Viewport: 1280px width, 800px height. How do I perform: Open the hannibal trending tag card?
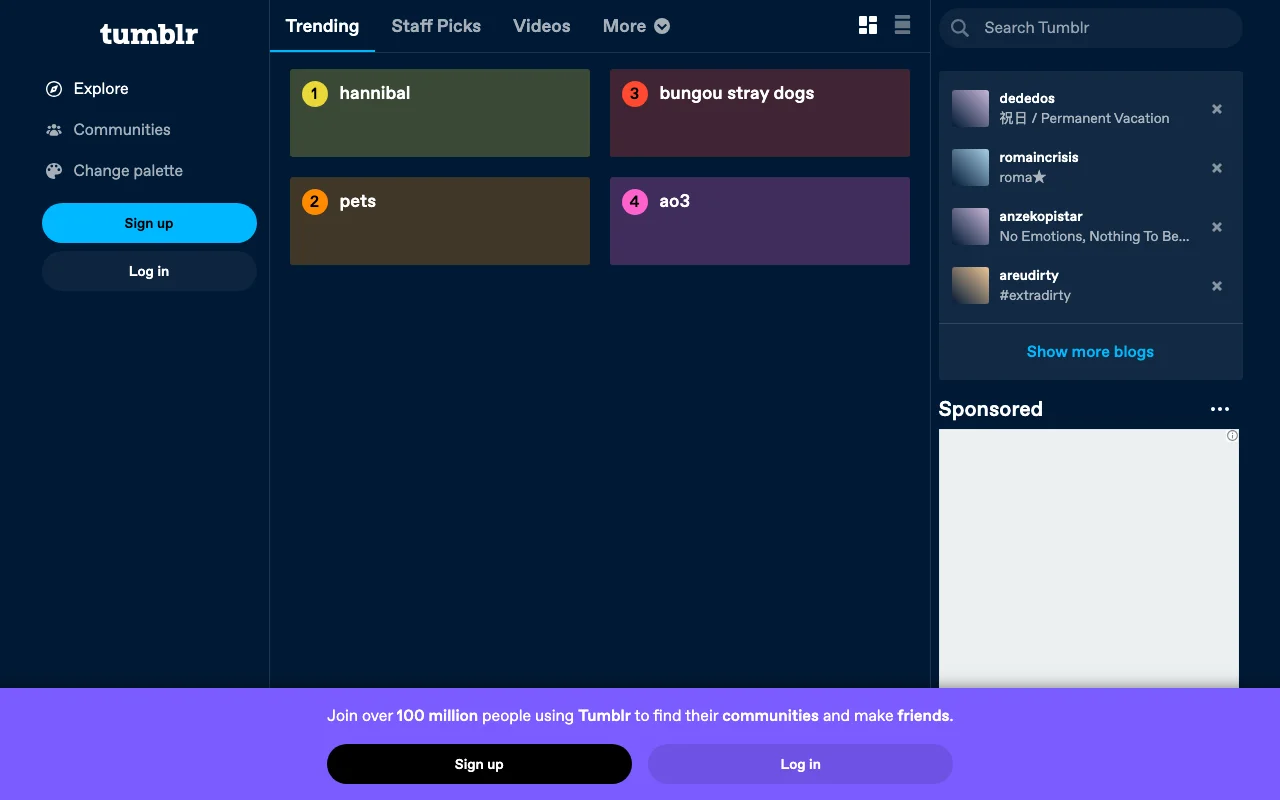[440, 113]
